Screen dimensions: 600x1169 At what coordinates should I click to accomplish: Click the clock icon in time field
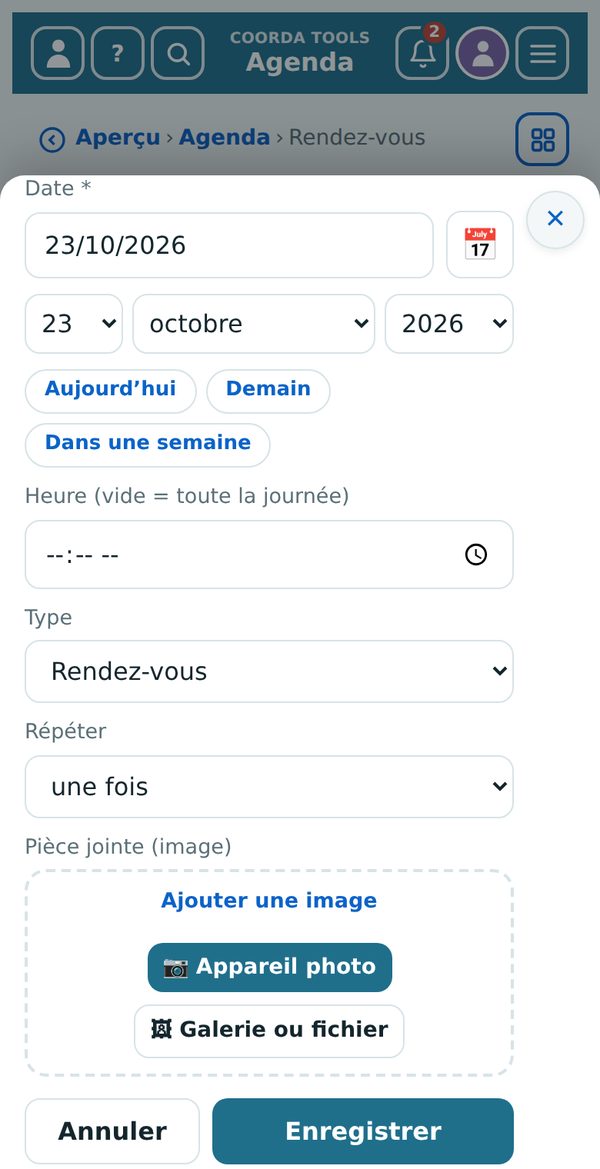click(x=476, y=555)
